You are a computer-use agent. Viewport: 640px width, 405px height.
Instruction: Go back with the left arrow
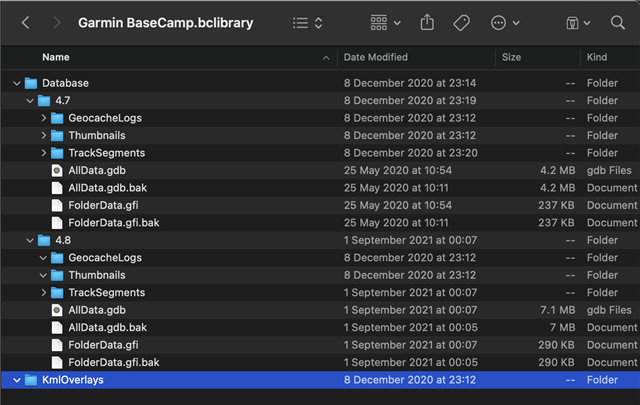click(x=26, y=23)
